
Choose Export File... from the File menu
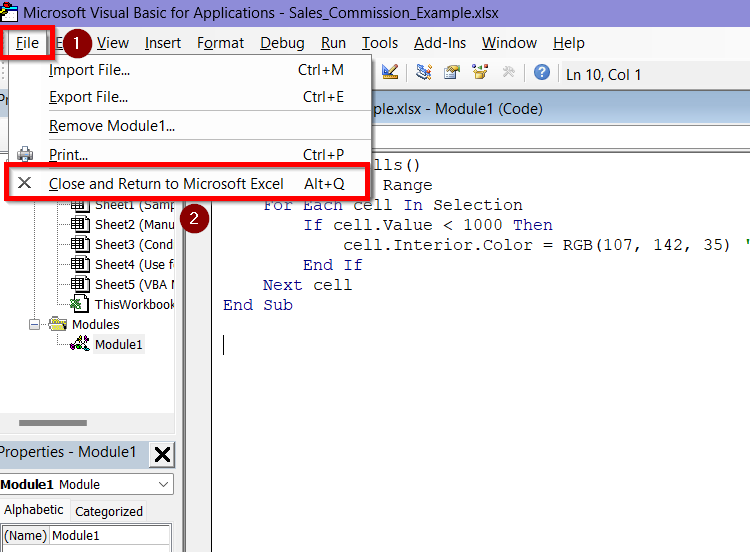coord(190,97)
